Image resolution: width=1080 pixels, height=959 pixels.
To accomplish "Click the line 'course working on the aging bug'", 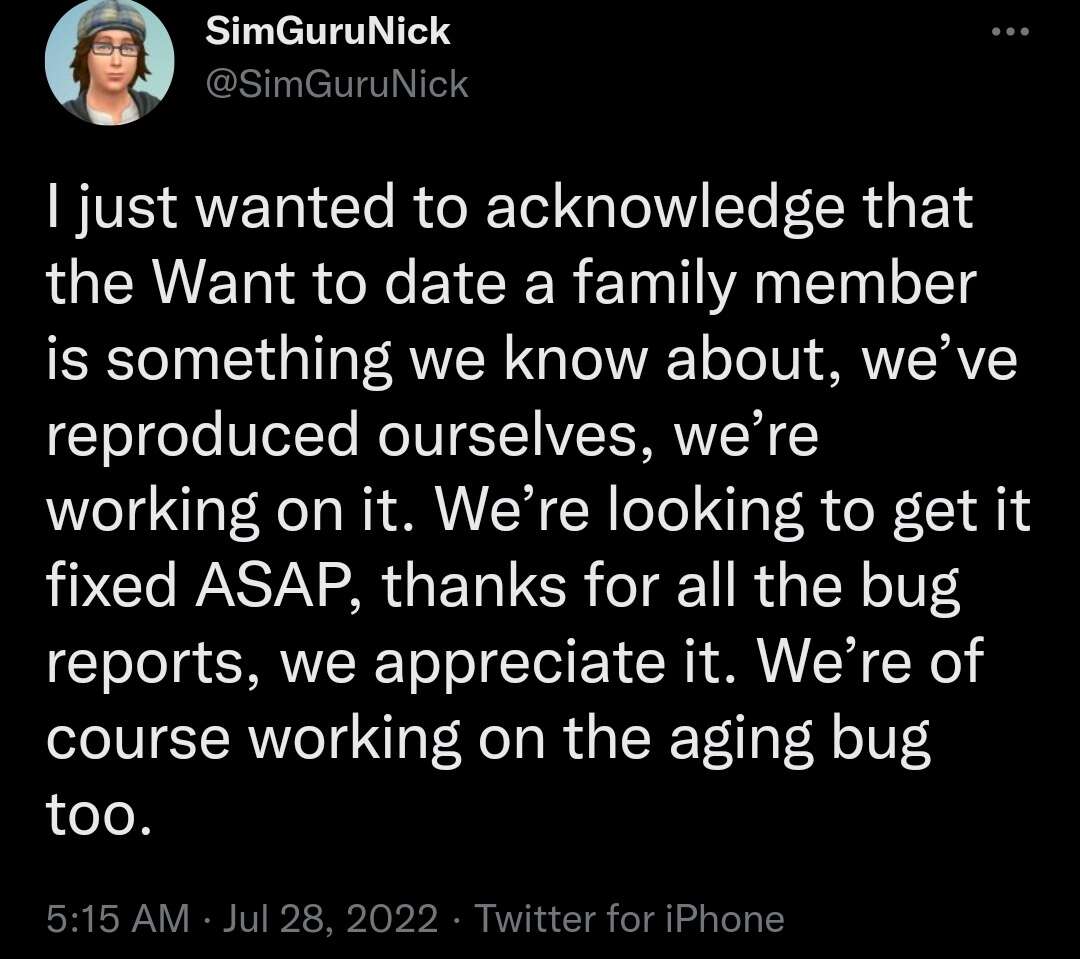I will tap(488, 739).
